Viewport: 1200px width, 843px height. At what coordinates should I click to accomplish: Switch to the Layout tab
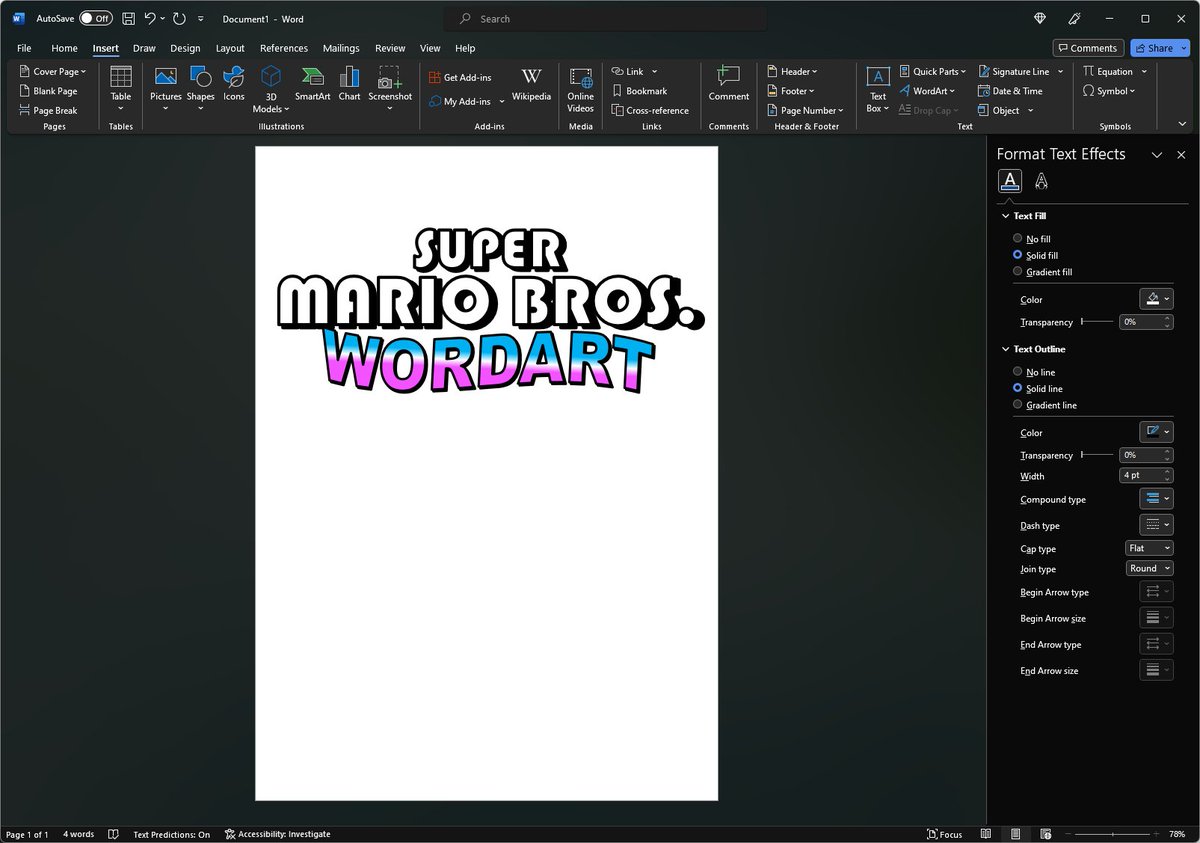pyautogui.click(x=230, y=48)
